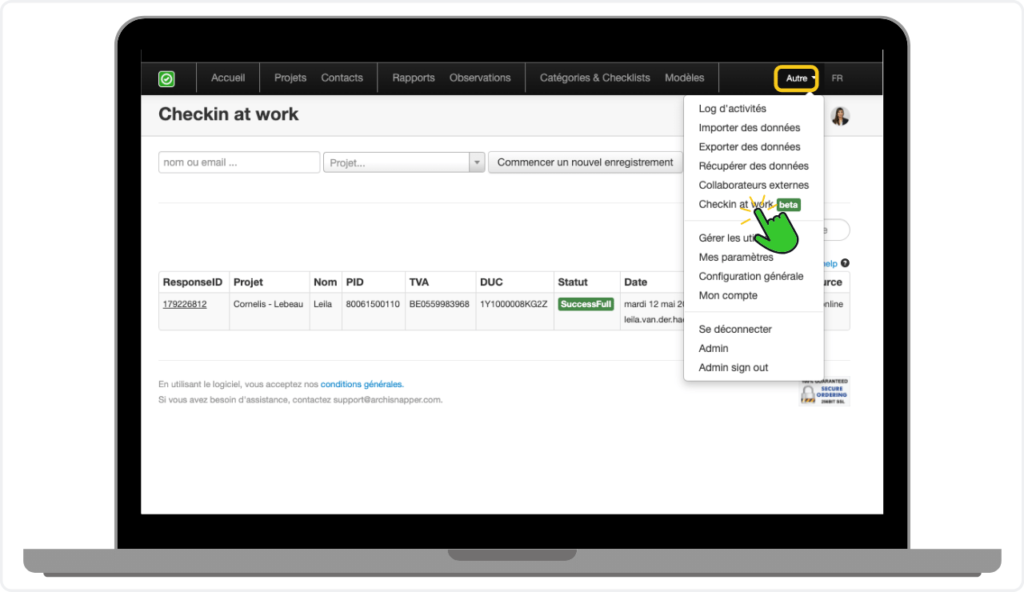
Task: Select Admin menu entry
Action: pyautogui.click(x=713, y=348)
